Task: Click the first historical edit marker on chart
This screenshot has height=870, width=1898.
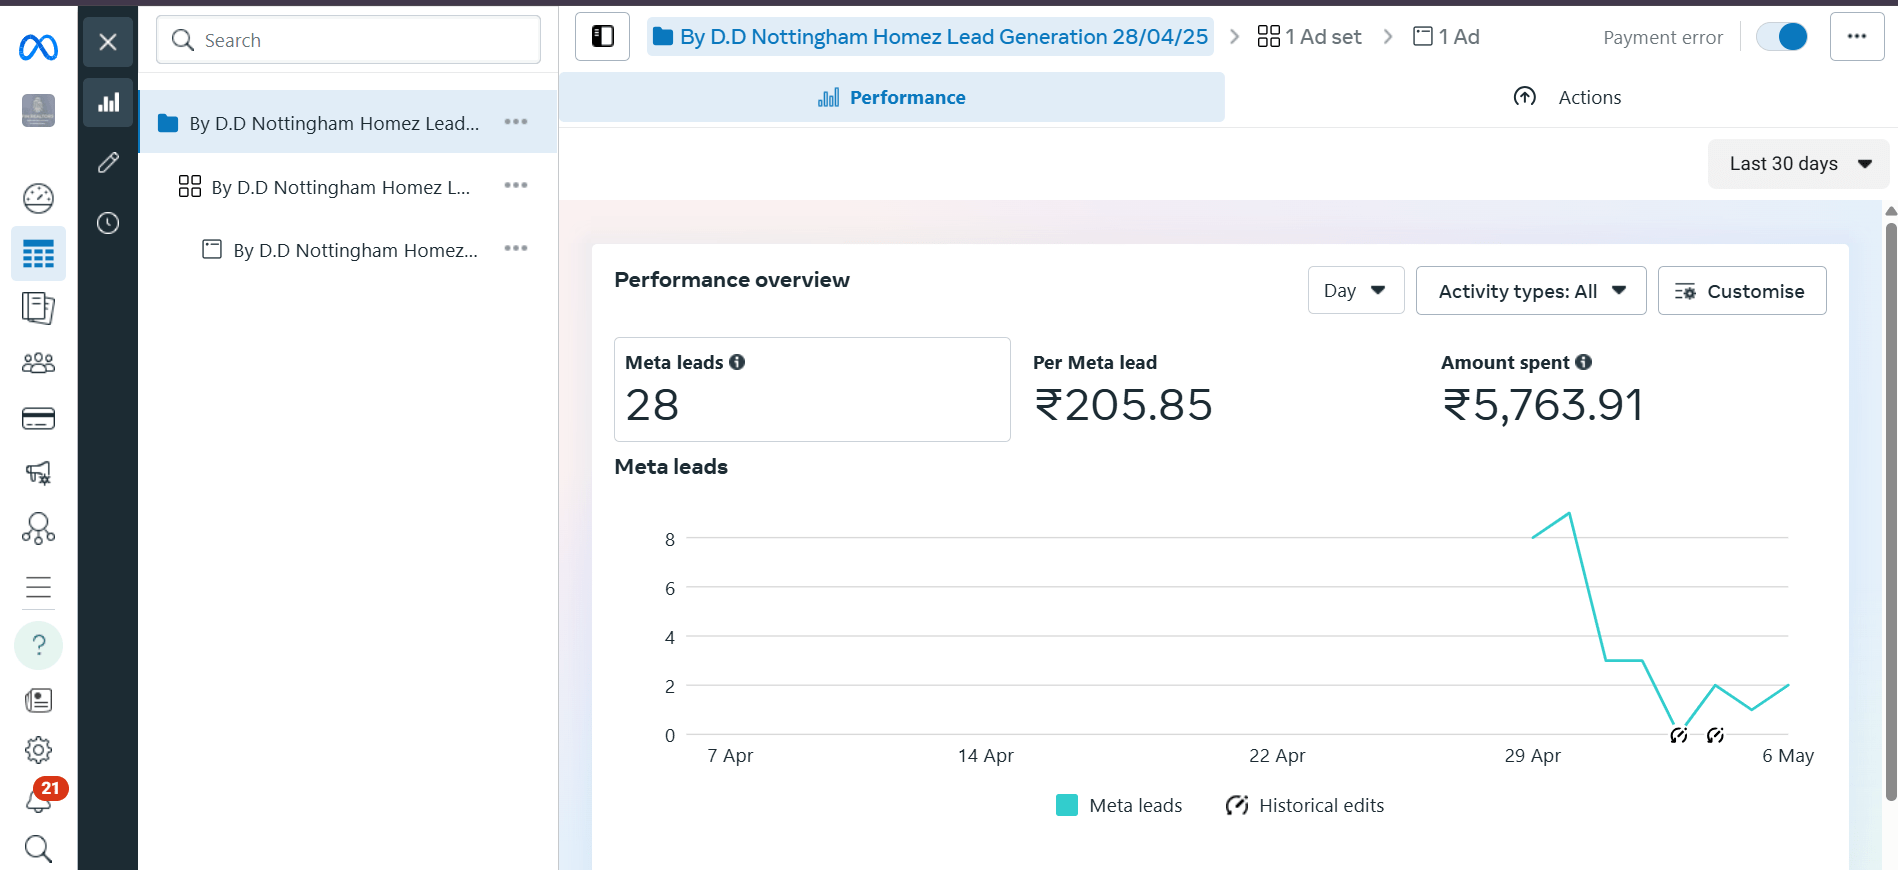Action: tap(1679, 736)
